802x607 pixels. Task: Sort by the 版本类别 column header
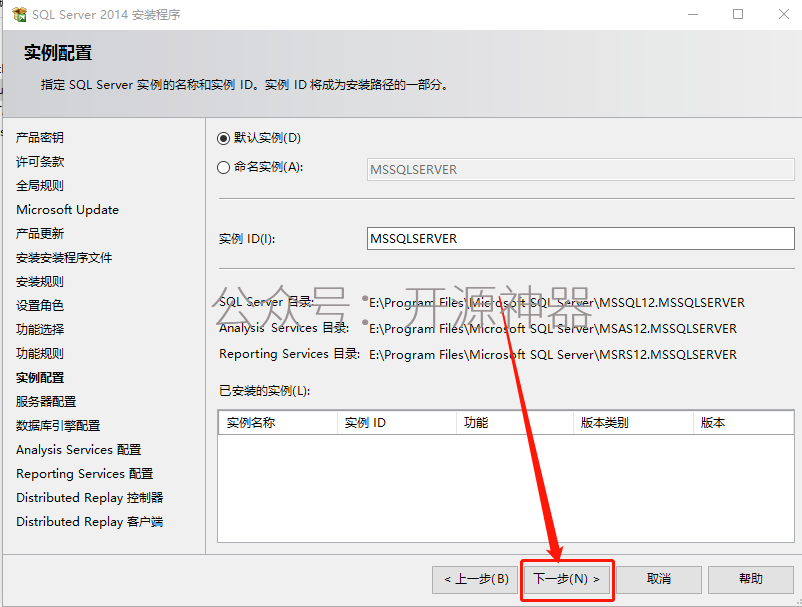pyautogui.click(x=633, y=423)
